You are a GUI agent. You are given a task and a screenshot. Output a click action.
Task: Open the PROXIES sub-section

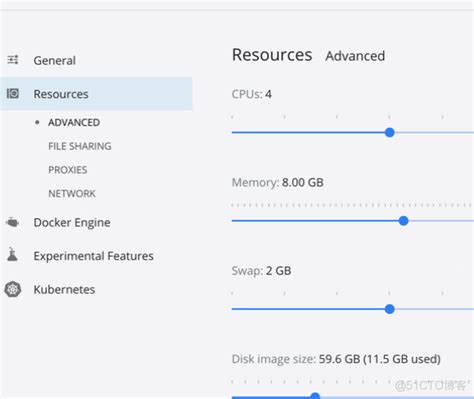point(68,170)
